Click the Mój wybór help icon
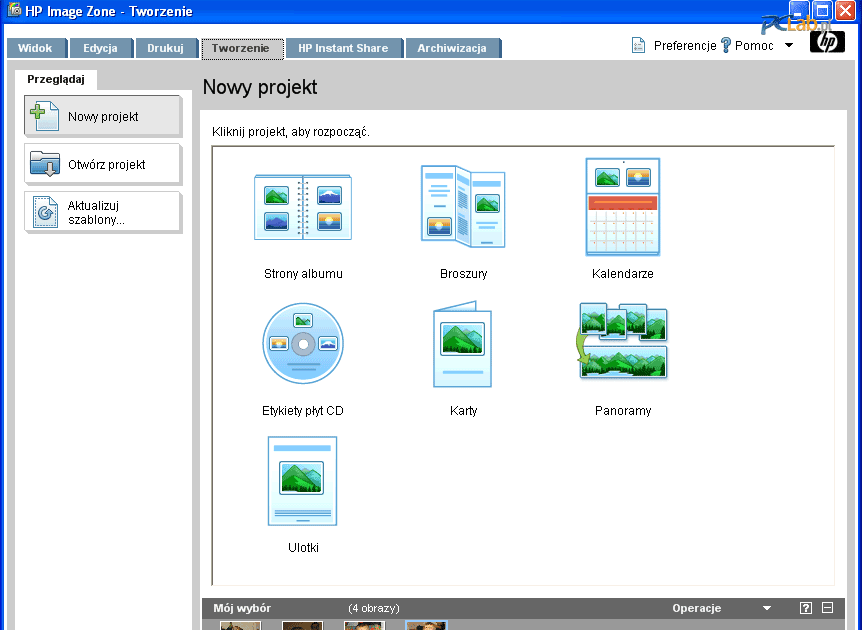Image resolution: width=862 pixels, height=630 pixels. coord(805,607)
